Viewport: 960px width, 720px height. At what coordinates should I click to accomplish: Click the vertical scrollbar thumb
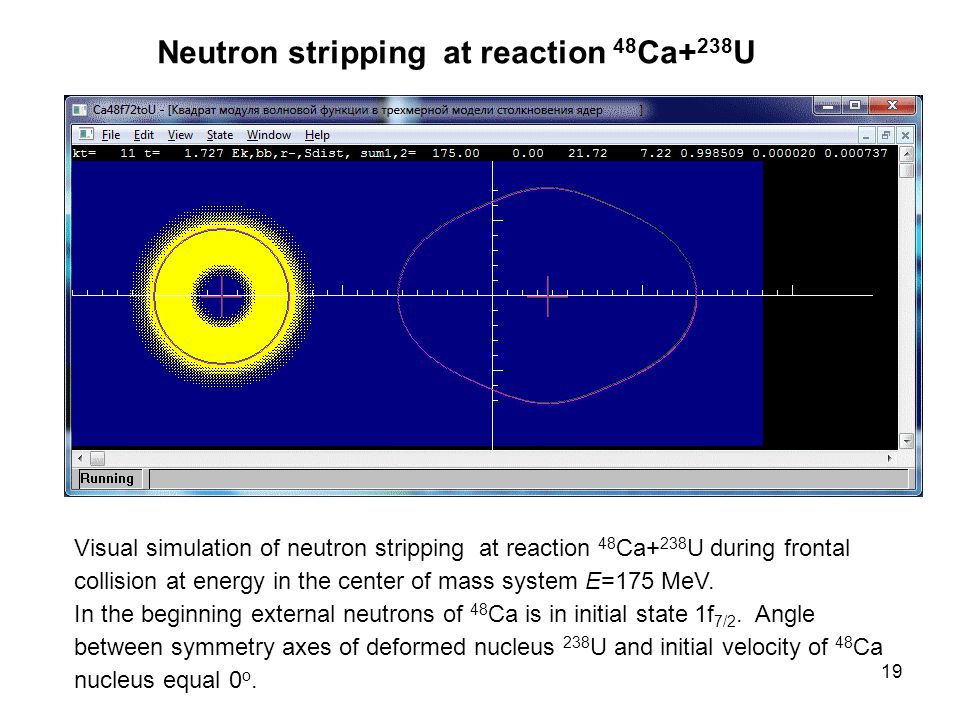(x=907, y=170)
